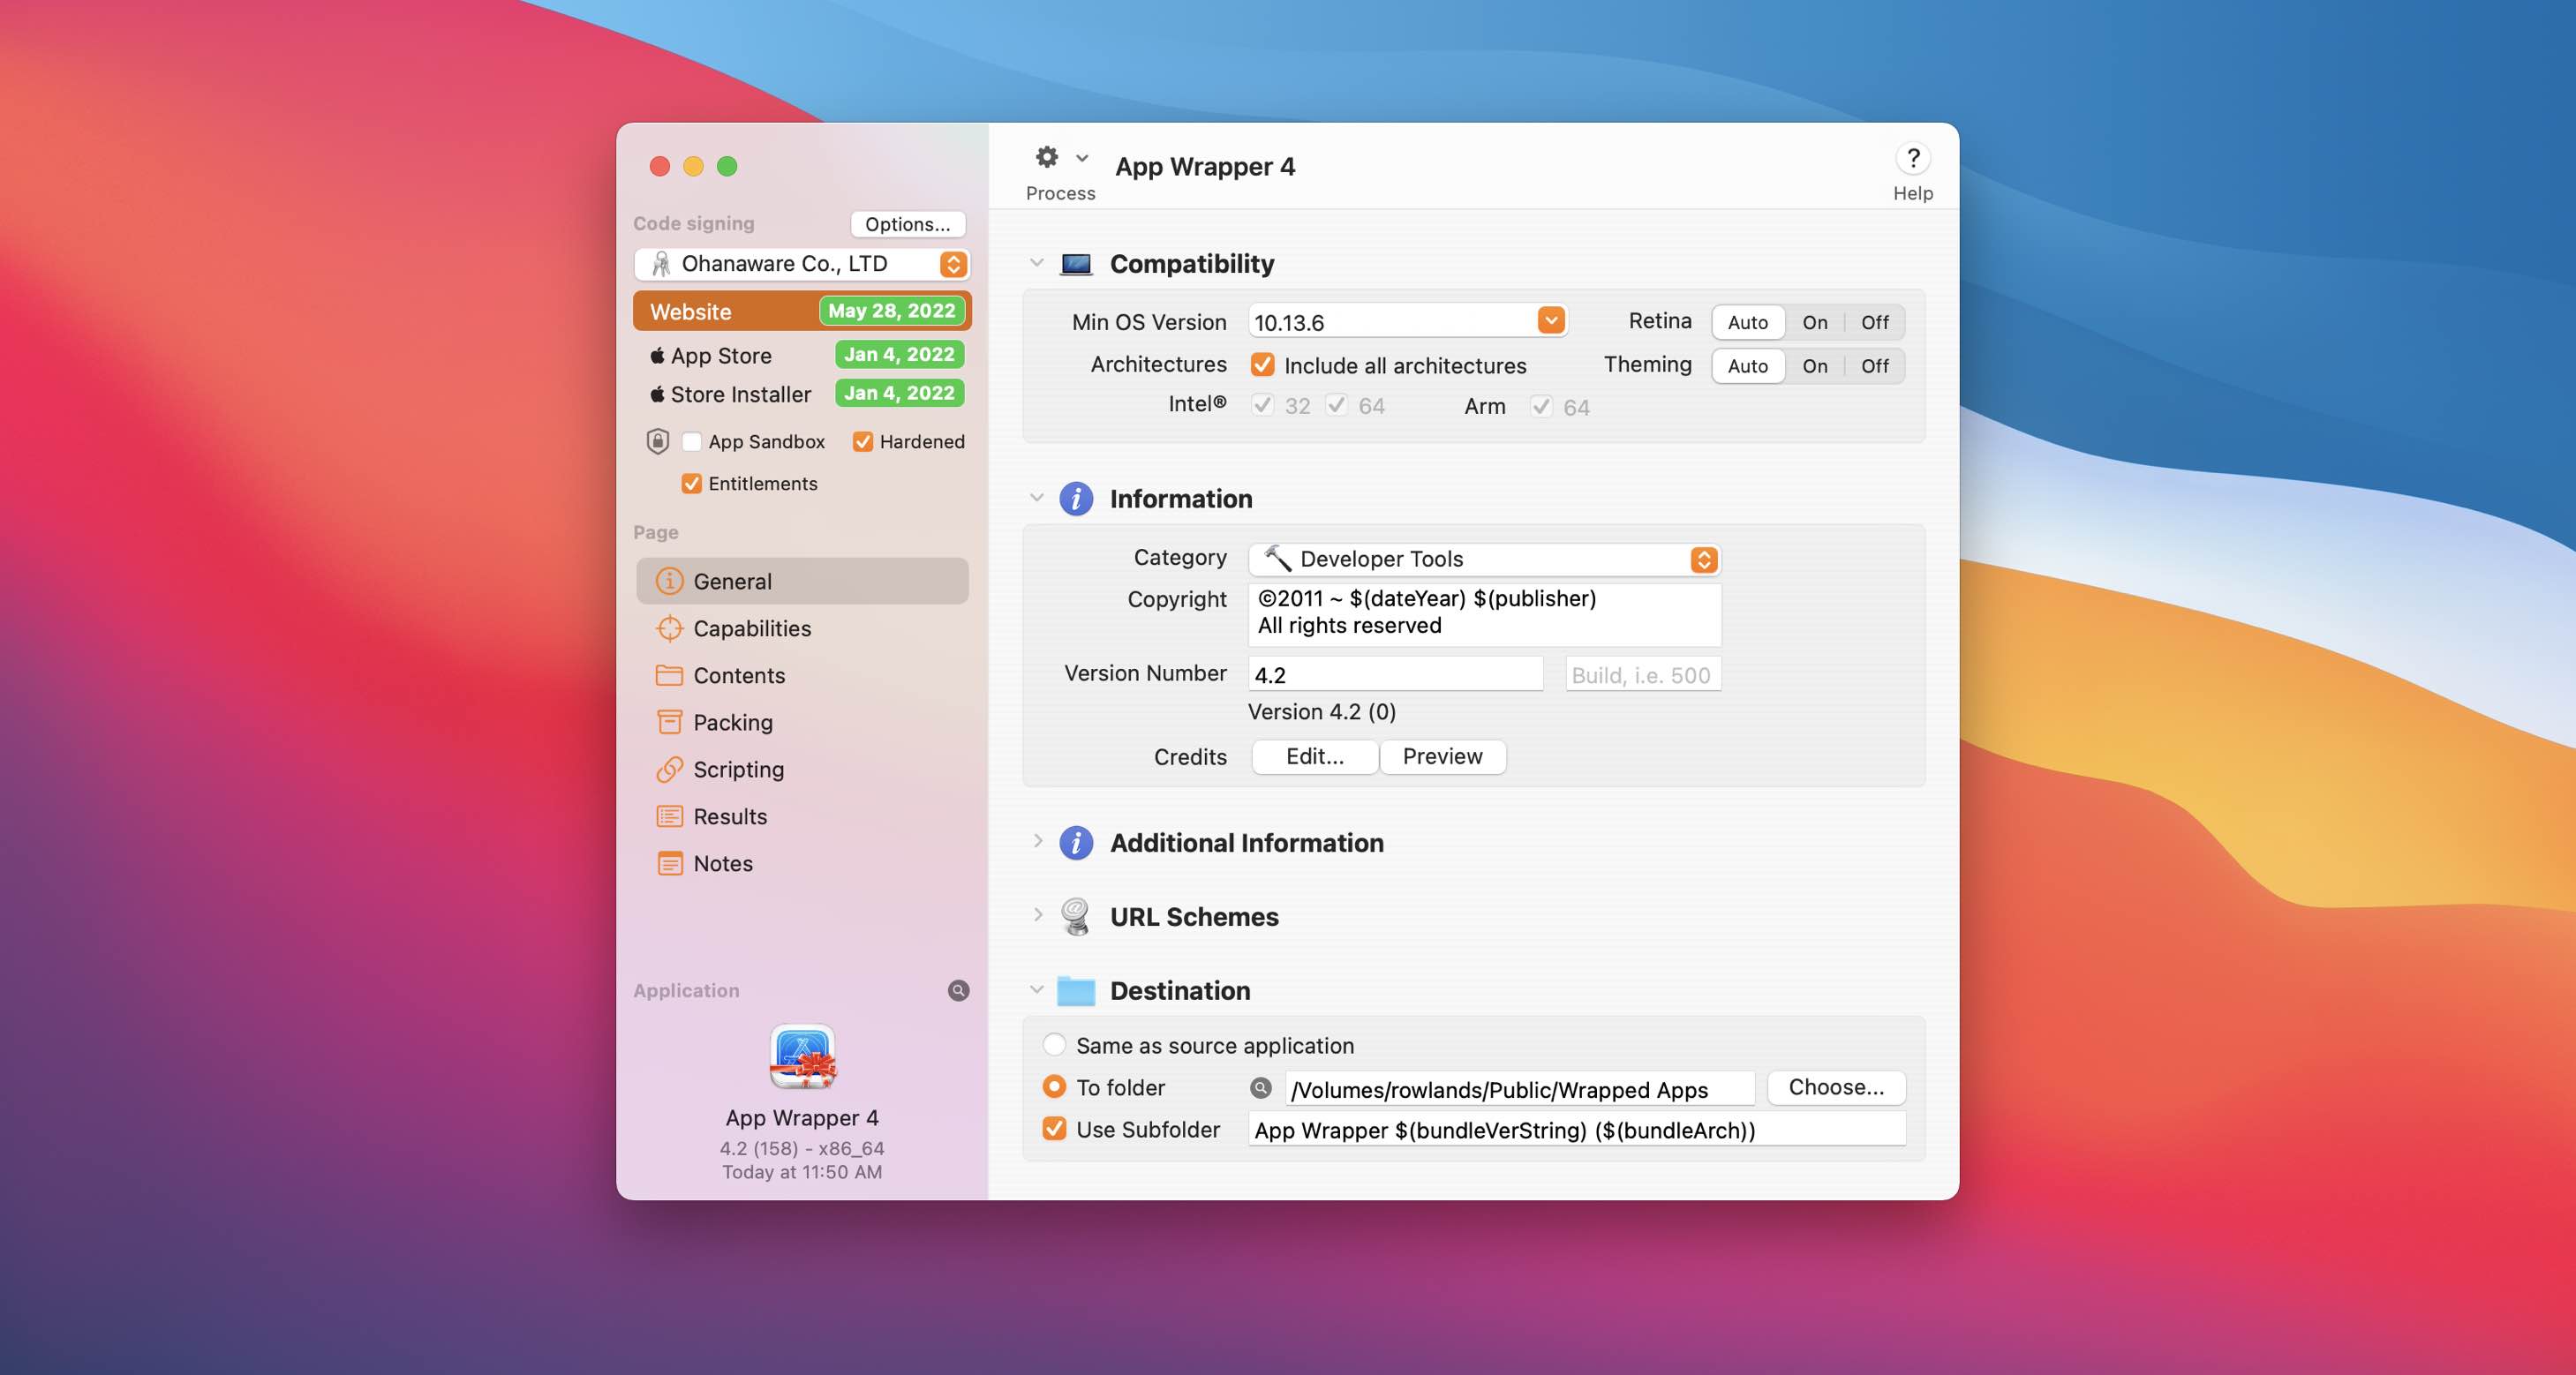Expand the URL Schemes section
Viewport: 2576px width, 1375px height.
pos(1037,915)
